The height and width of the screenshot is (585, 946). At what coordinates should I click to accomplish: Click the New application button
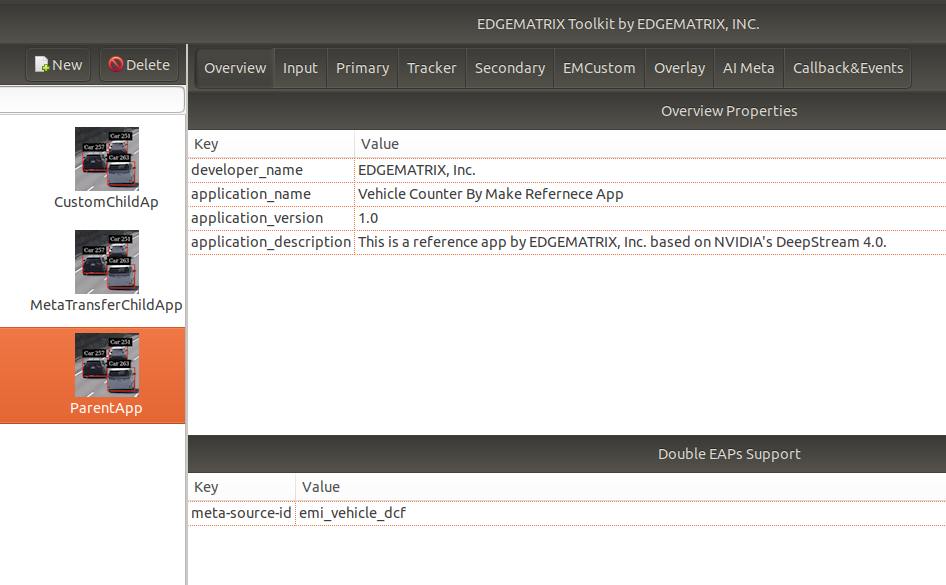(58, 65)
